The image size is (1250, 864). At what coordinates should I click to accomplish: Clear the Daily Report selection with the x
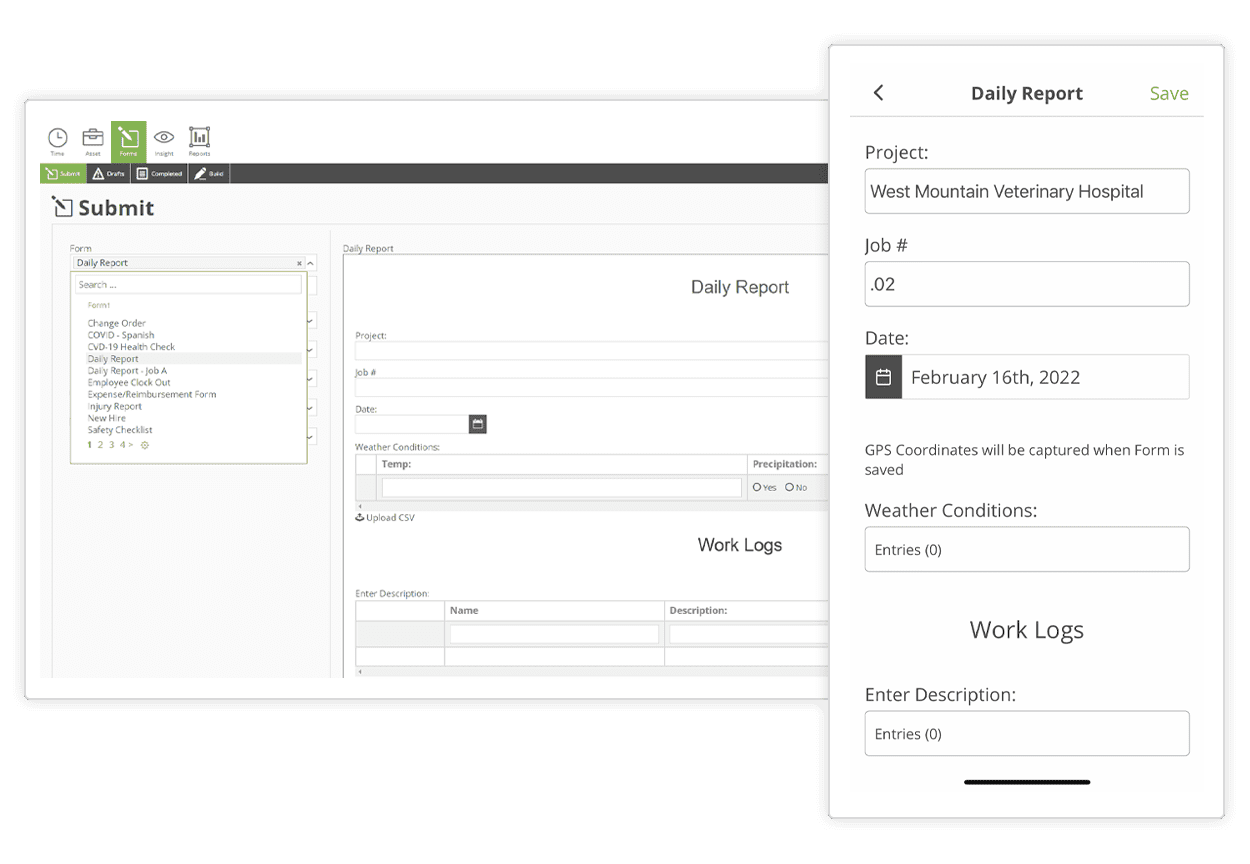point(299,263)
